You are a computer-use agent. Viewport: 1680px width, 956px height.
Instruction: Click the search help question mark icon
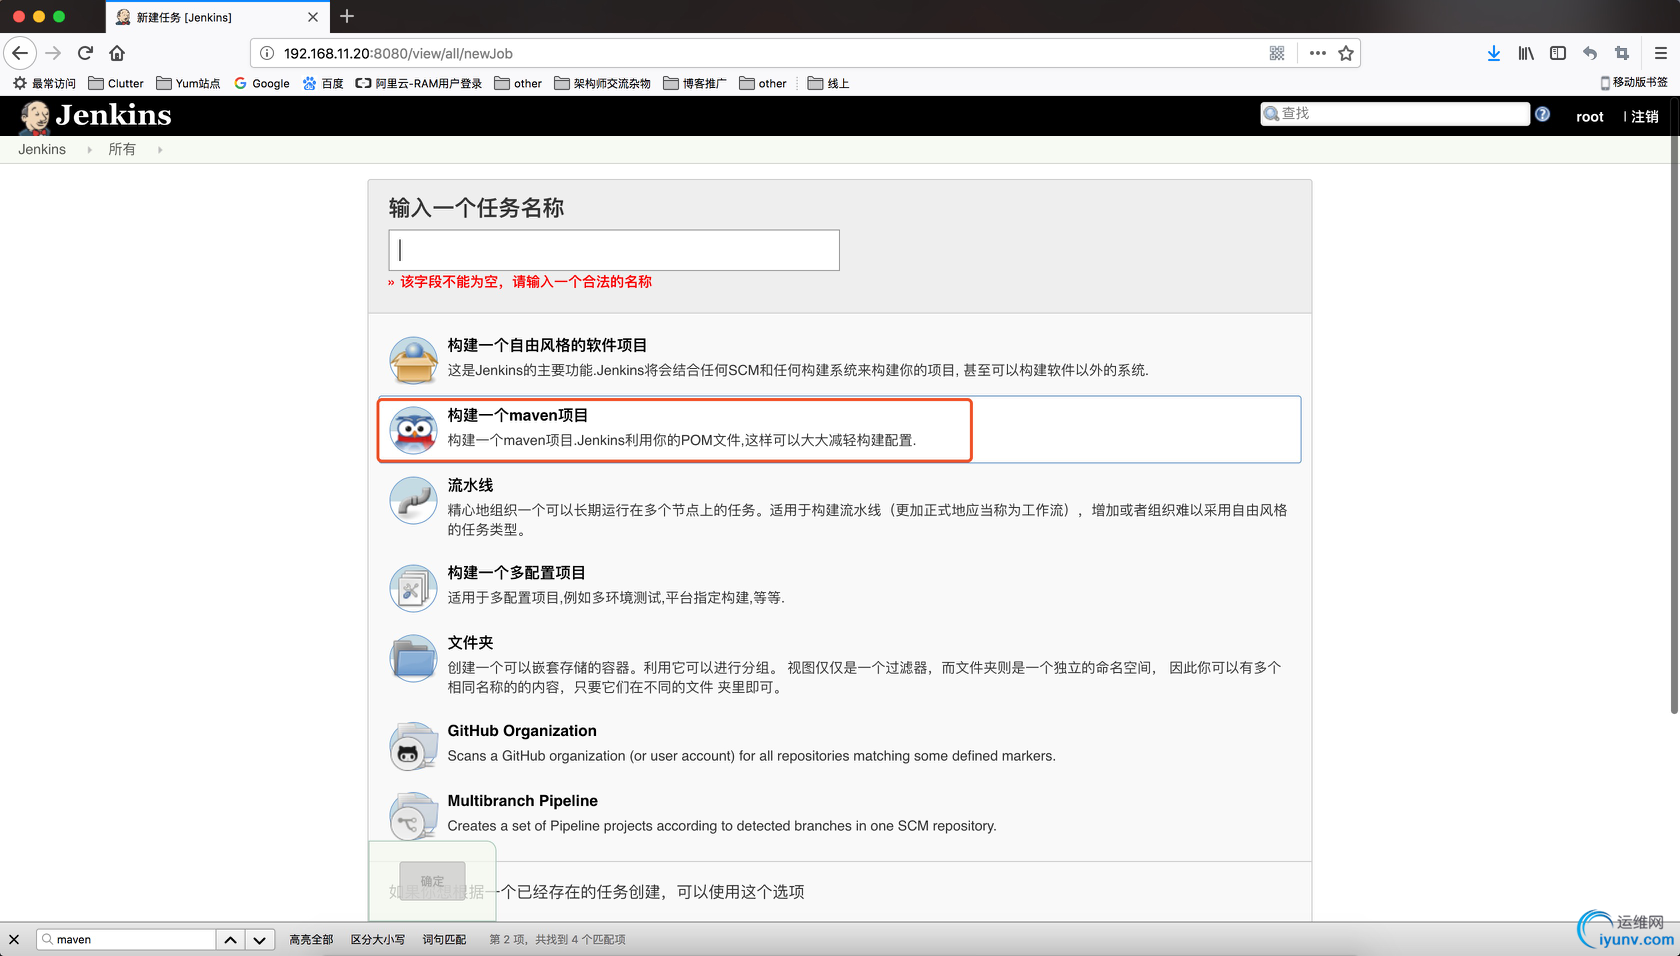1542,114
